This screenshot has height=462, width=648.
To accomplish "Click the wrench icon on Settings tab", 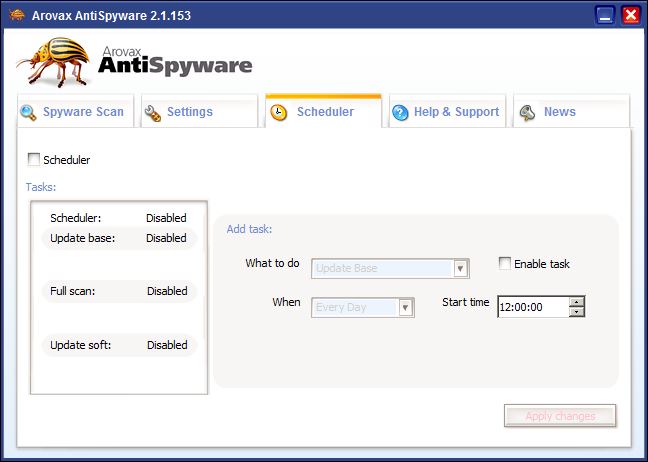I will pyautogui.click(x=152, y=113).
